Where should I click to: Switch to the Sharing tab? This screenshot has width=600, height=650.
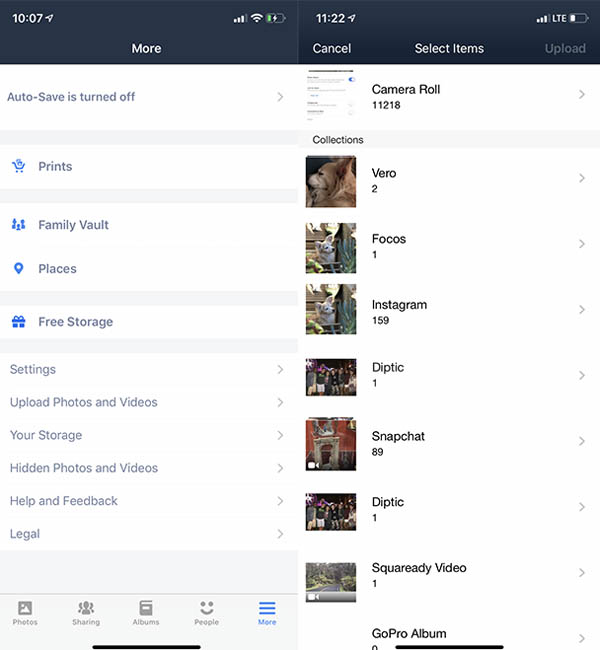pos(86,613)
